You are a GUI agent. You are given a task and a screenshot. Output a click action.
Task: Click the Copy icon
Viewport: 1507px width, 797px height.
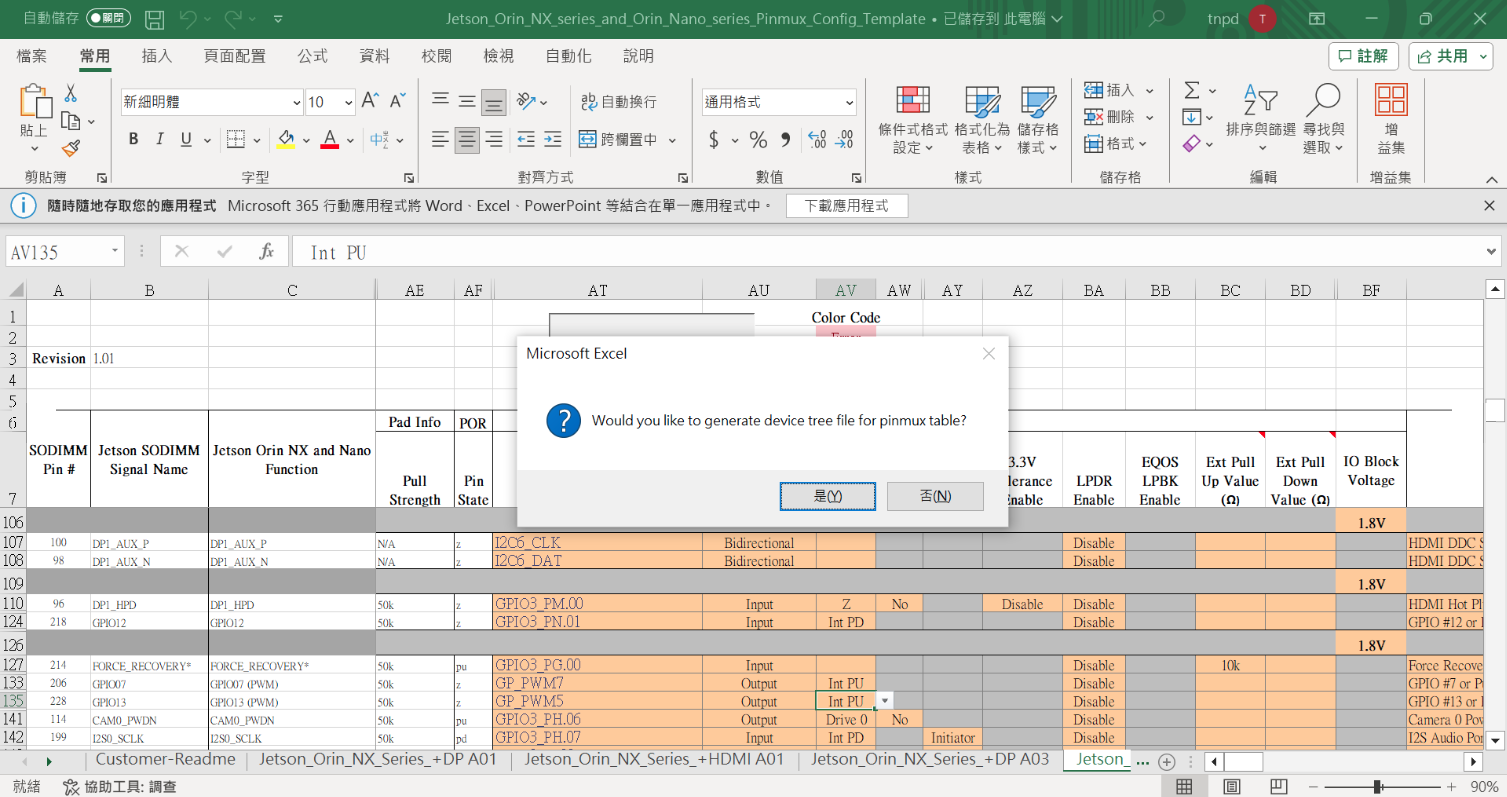71,121
